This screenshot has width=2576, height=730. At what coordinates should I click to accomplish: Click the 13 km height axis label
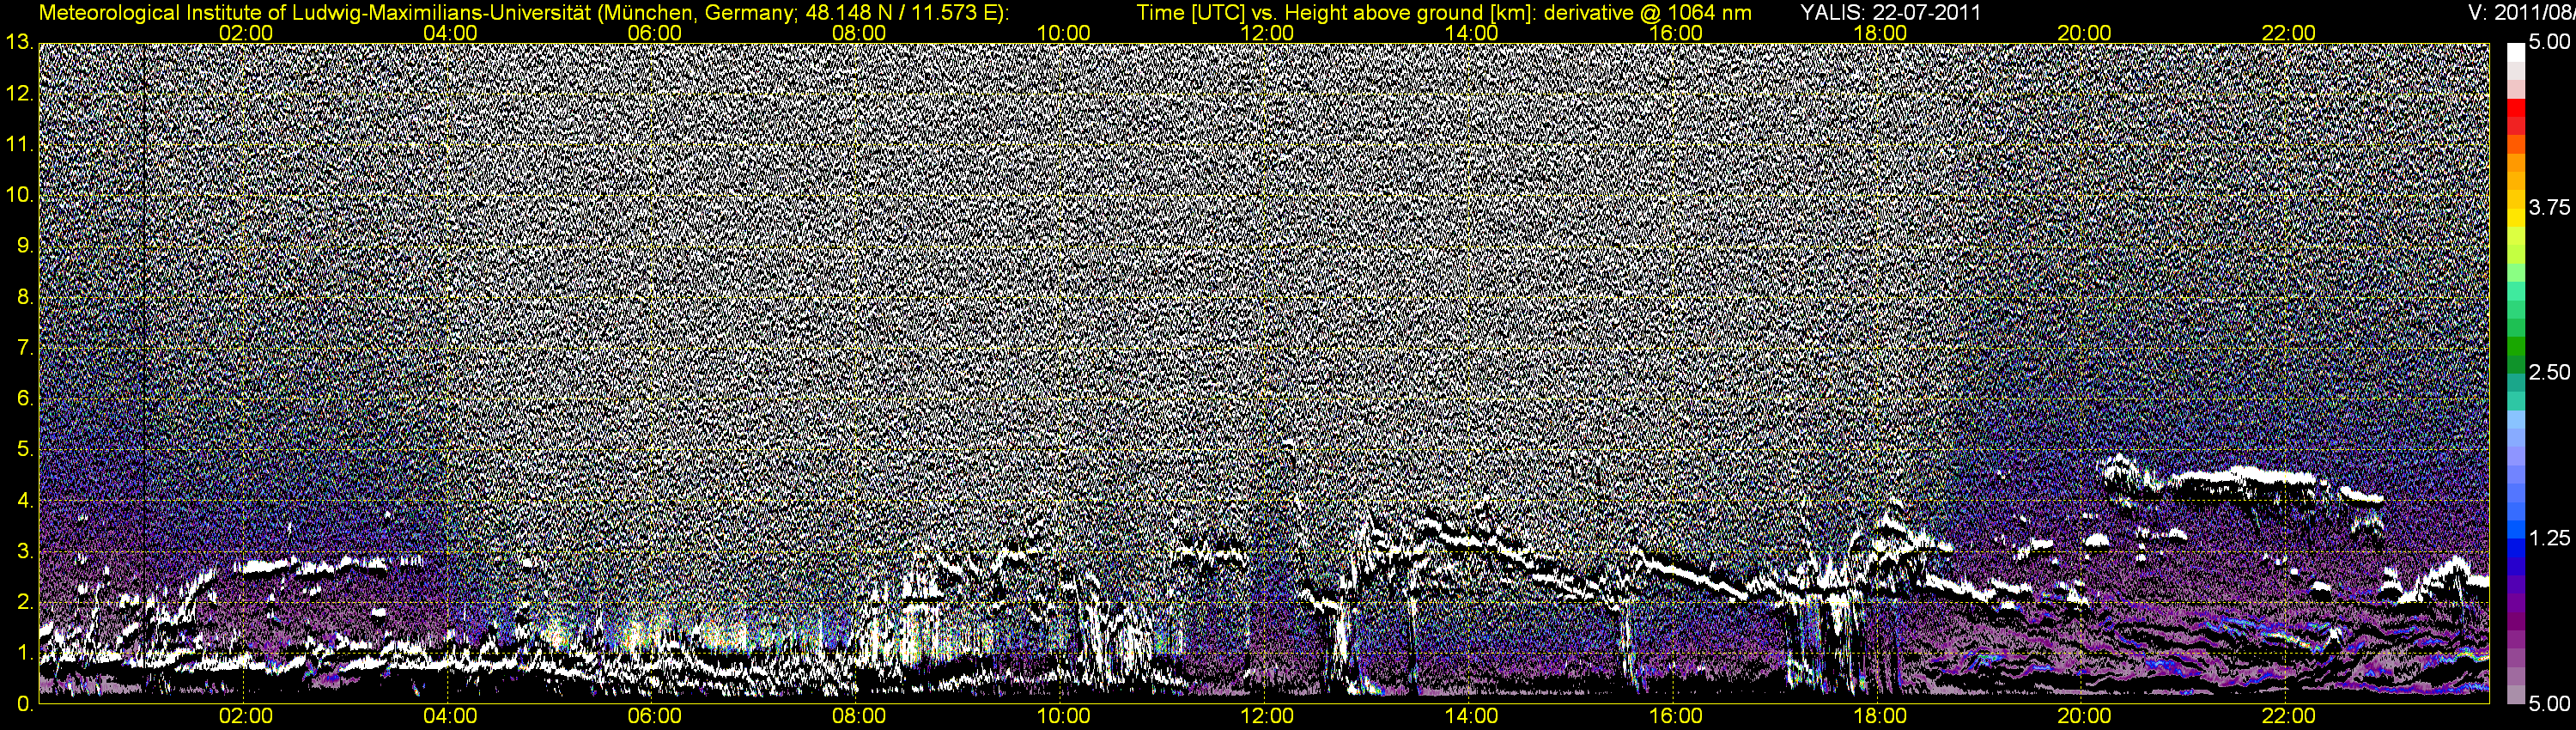click(19, 42)
